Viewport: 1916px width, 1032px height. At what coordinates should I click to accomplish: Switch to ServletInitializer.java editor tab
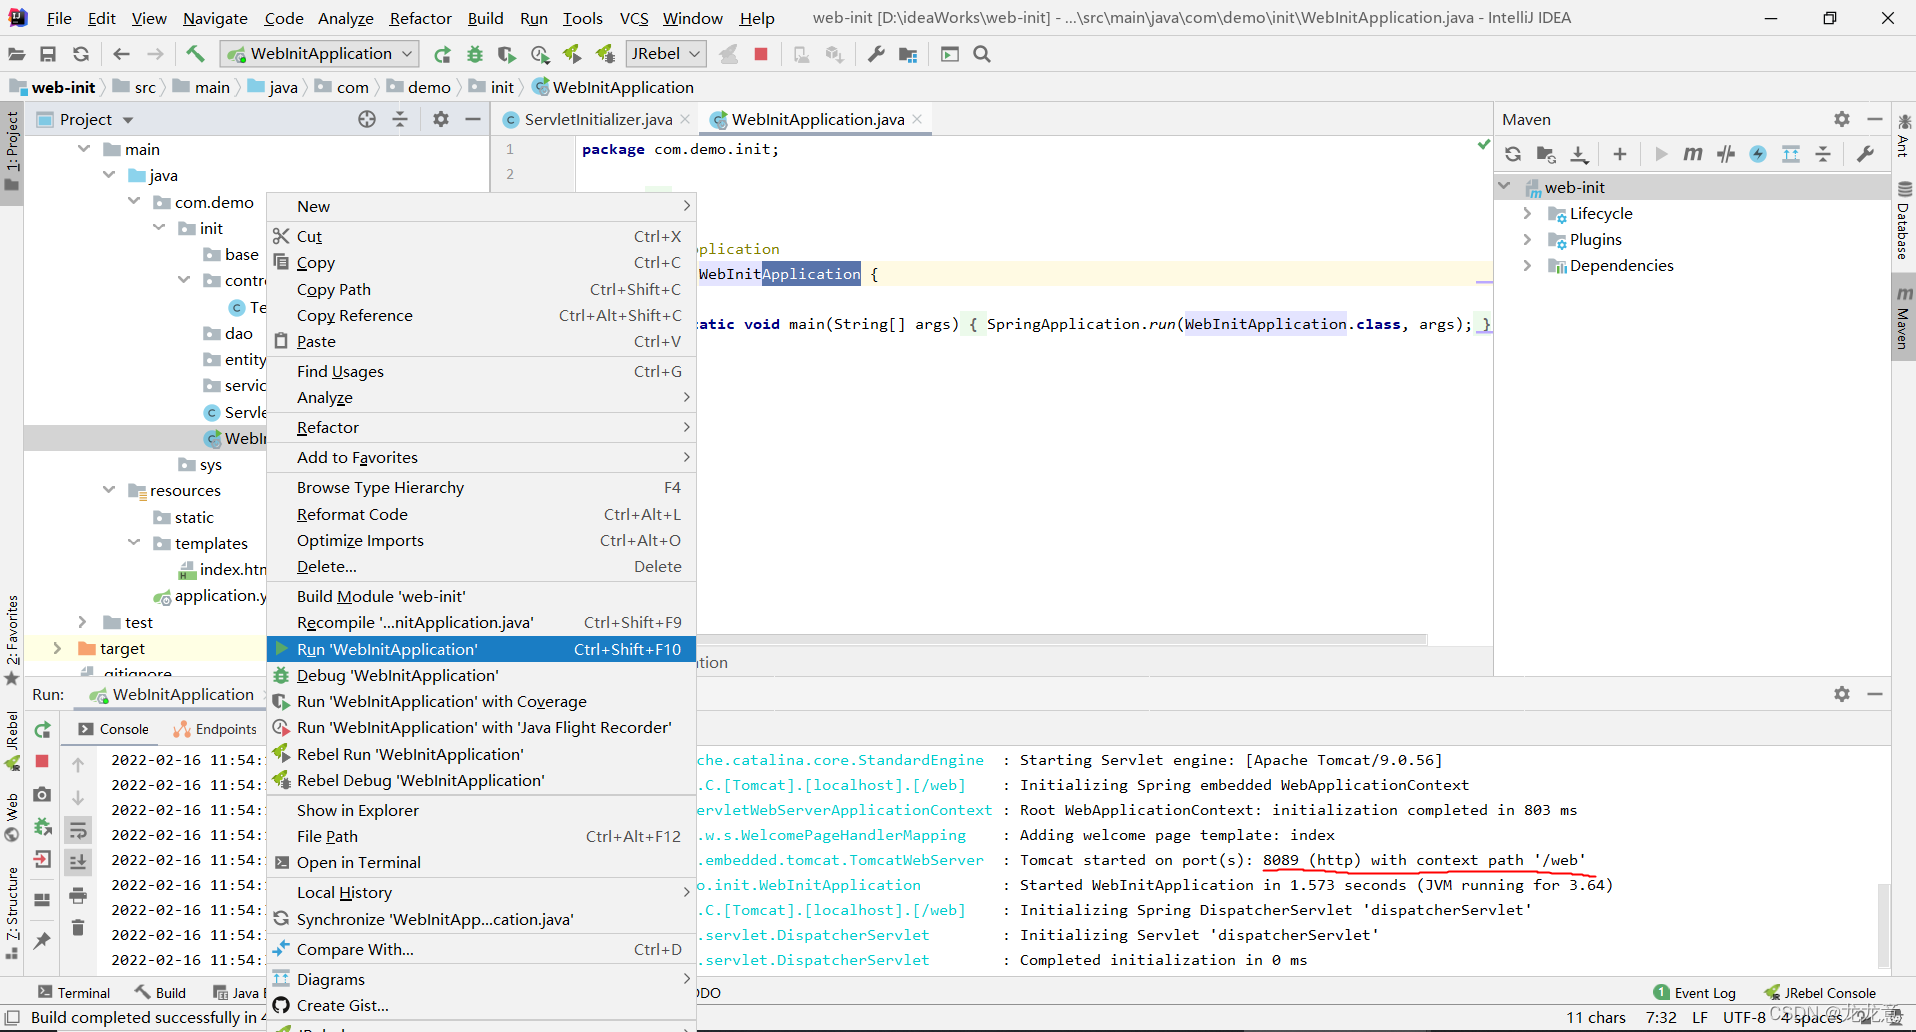click(598, 119)
